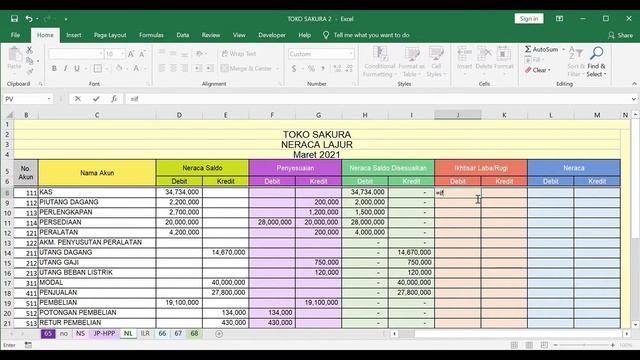This screenshot has width=640, height=360.
Task: Toggle Underline formatting
Action: (77, 69)
